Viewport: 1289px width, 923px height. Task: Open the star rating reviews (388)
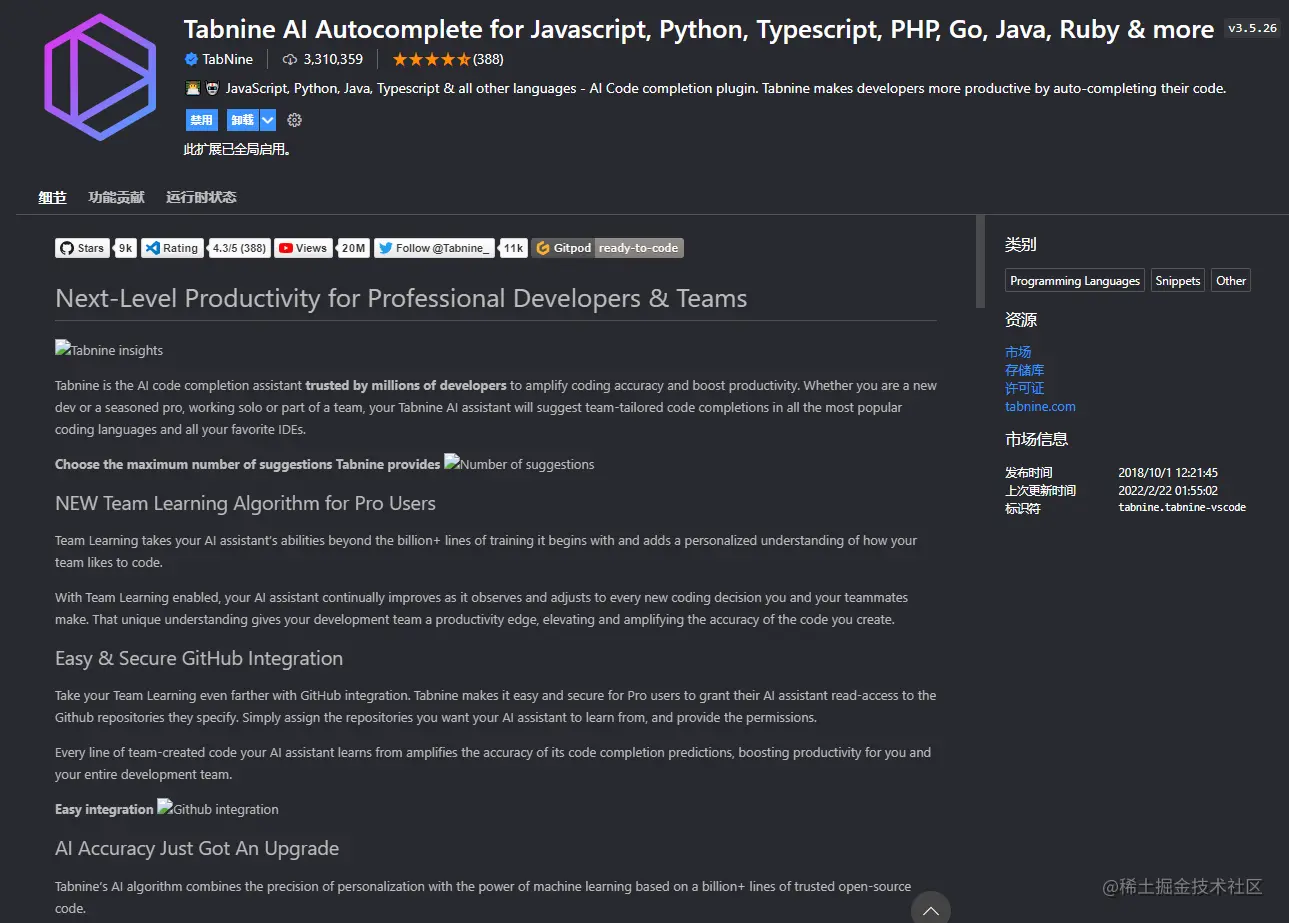[x=448, y=59]
